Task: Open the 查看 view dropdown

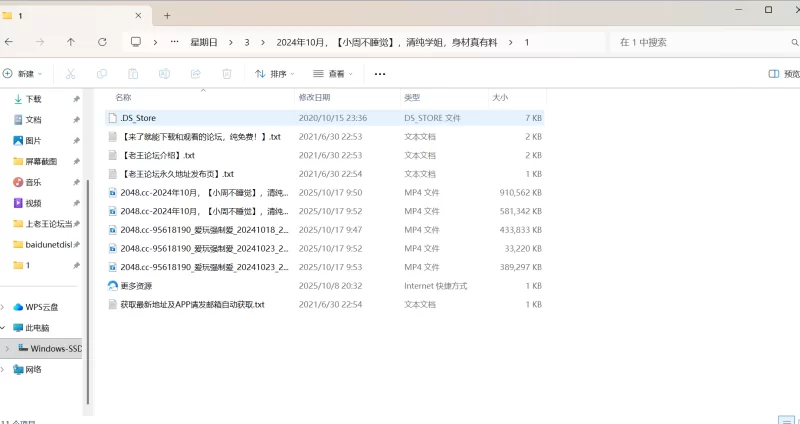Action: pyautogui.click(x=334, y=74)
